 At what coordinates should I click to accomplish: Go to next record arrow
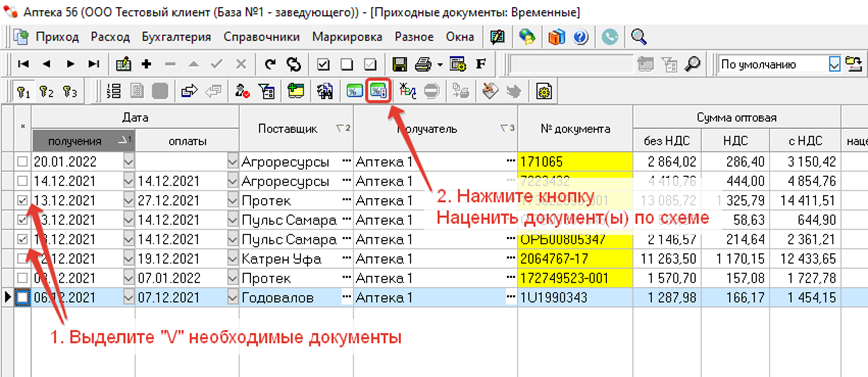[70, 64]
